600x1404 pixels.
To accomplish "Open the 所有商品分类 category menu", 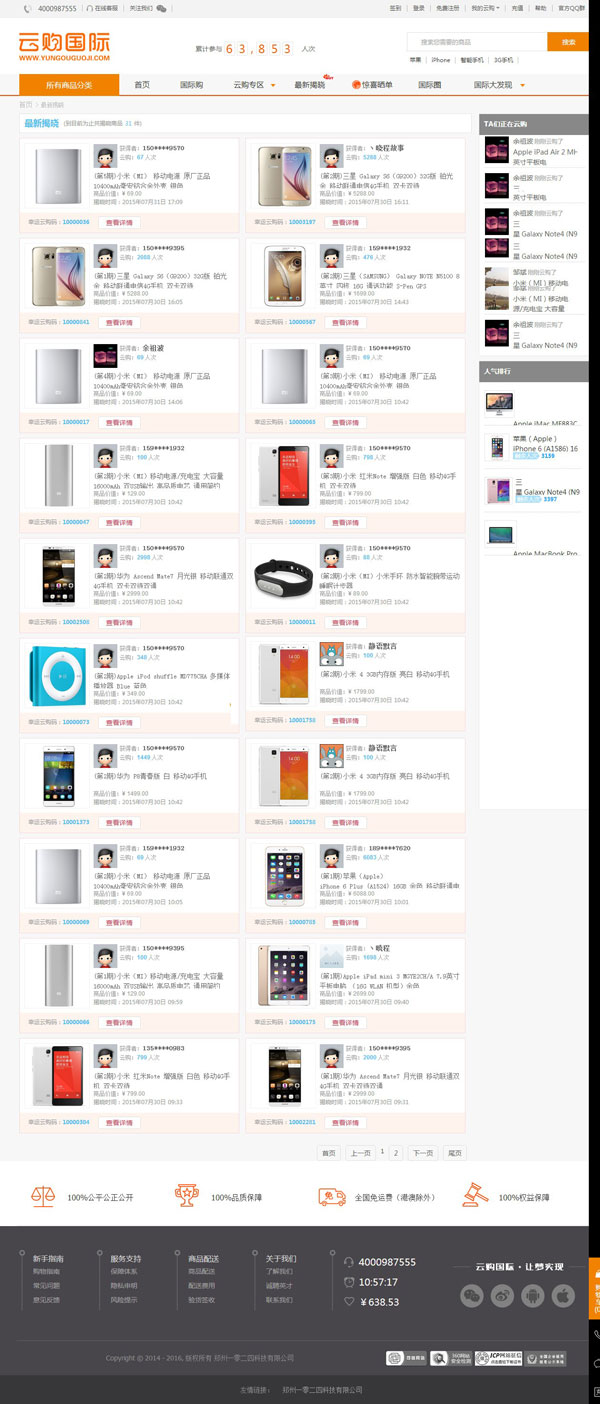I will coord(69,85).
